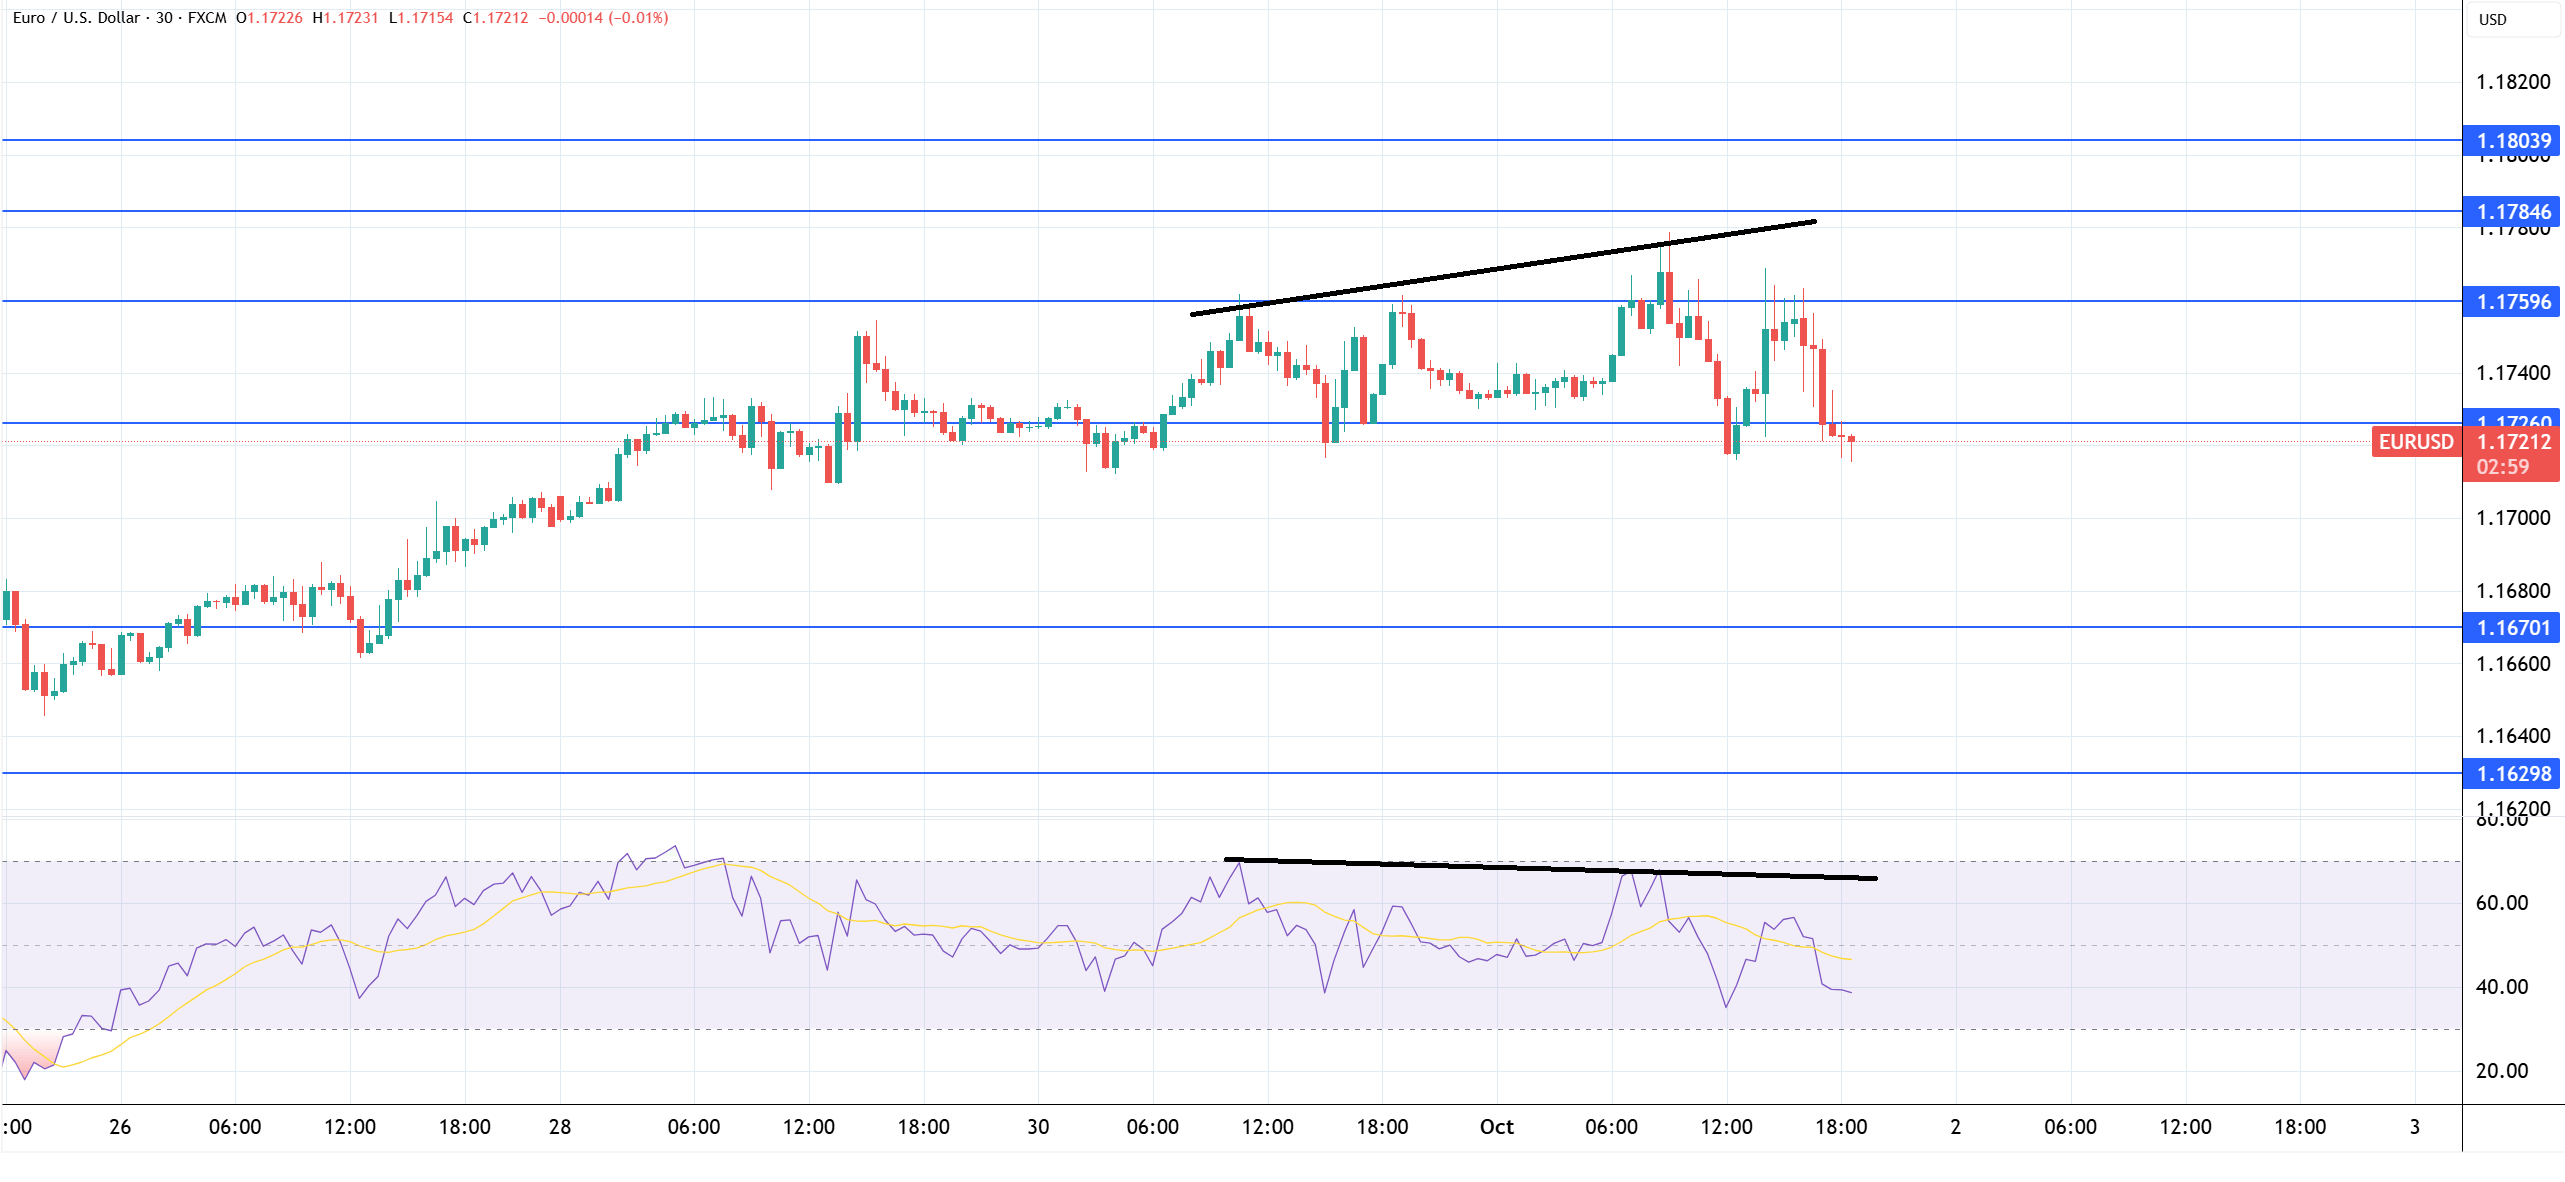Click the 30 interval label in the legend

click(164, 18)
